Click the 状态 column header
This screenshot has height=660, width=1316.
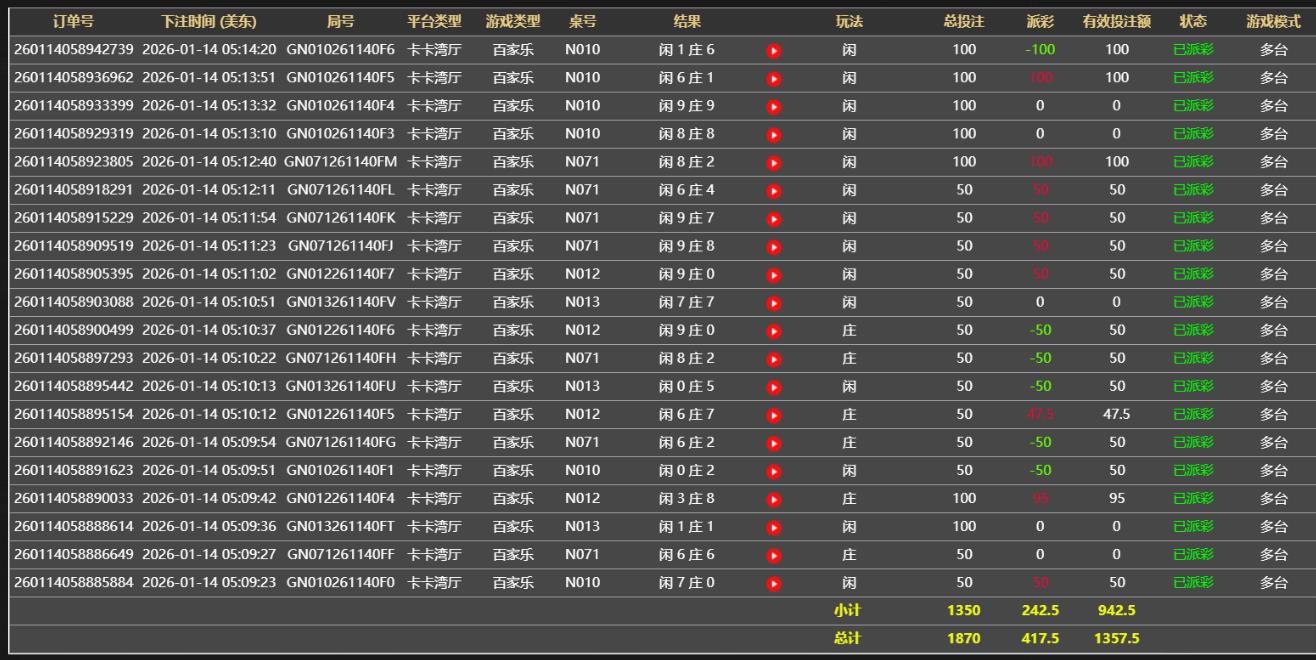[x=1192, y=21]
